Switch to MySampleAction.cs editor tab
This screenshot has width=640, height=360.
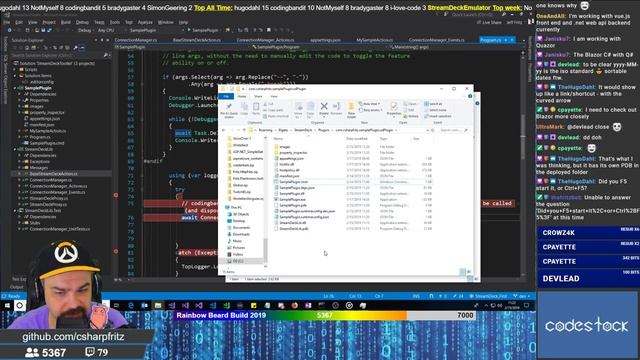(x=374, y=40)
